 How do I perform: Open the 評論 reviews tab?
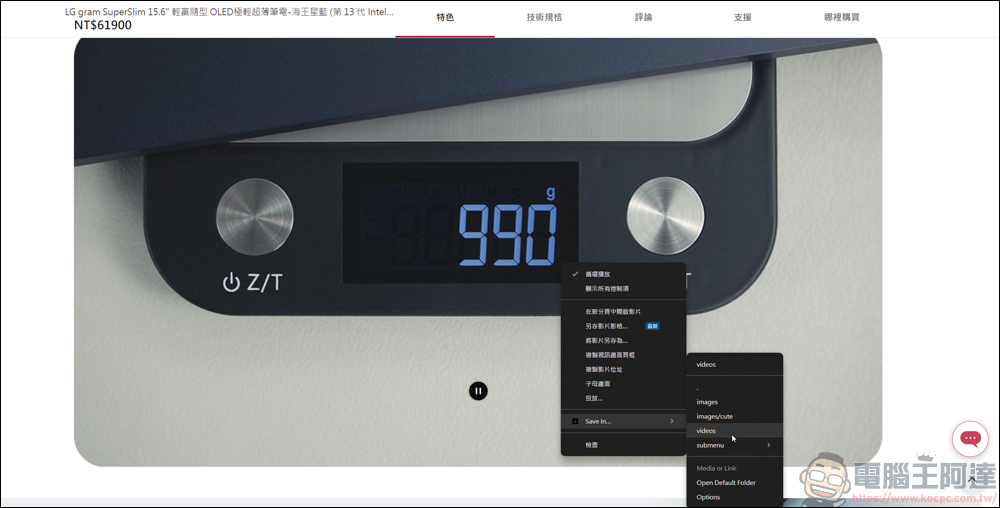click(x=643, y=17)
